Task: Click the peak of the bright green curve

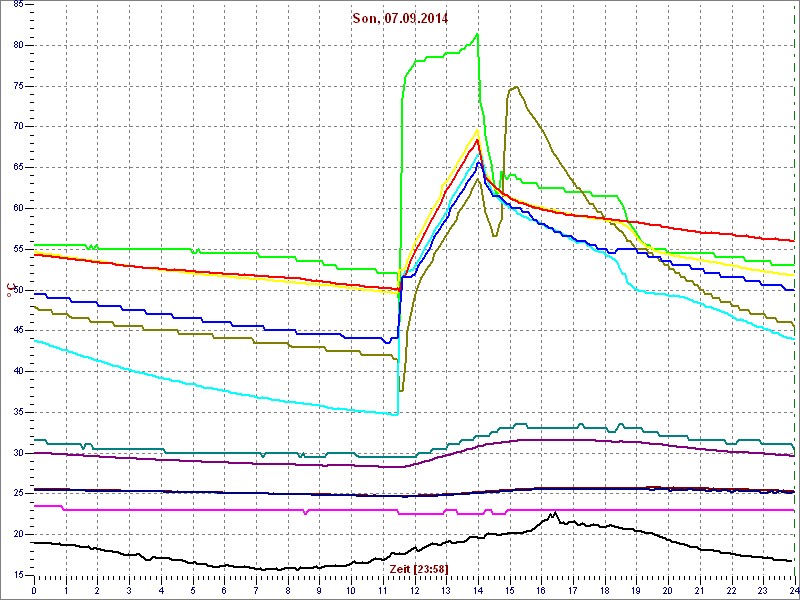Action: coord(478,35)
